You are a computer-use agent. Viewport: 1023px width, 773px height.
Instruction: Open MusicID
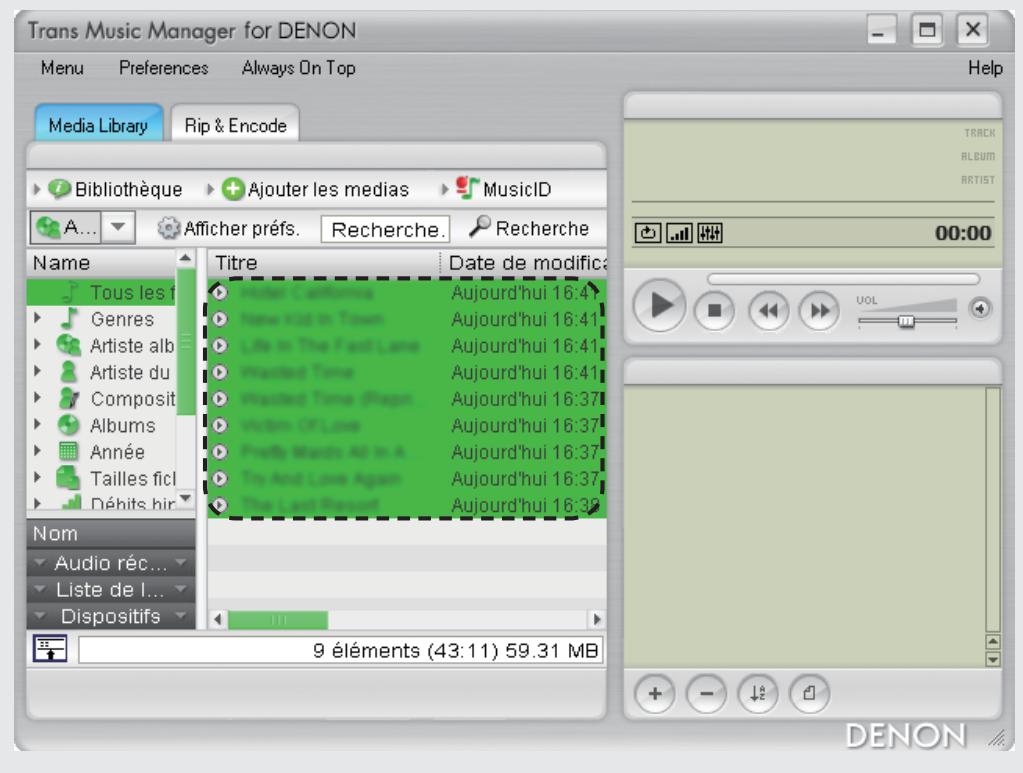click(x=503, y=189)
